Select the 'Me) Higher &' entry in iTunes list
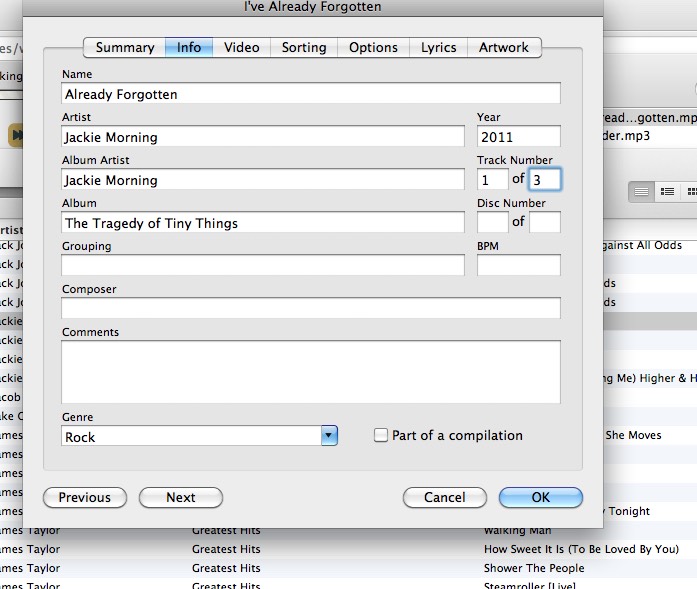This screenshot has width=697, height=589. coord(650,378)
